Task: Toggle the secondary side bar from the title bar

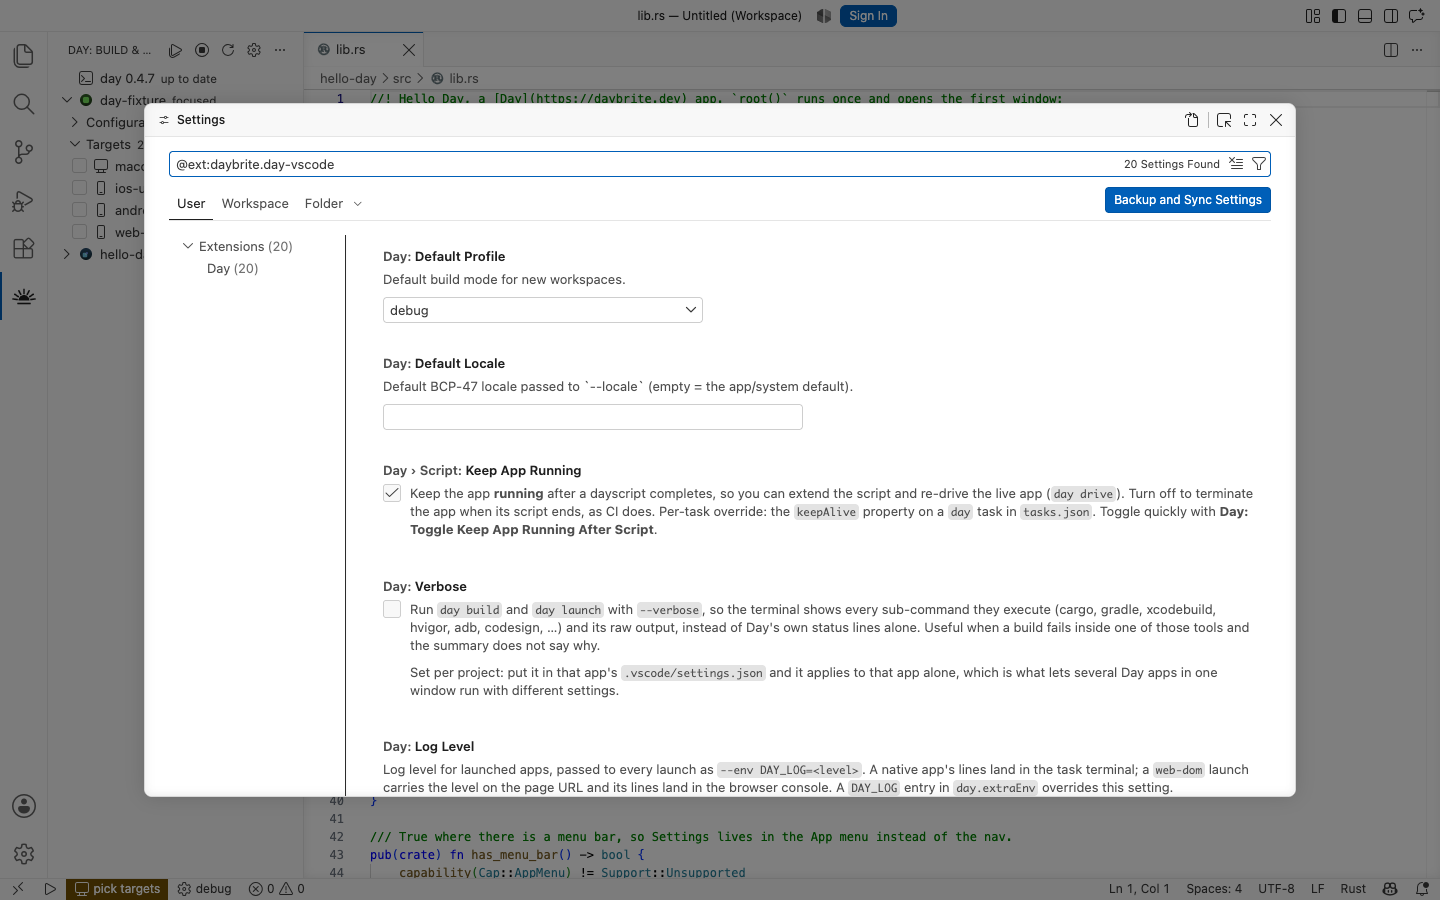Action: point(1391,16)
